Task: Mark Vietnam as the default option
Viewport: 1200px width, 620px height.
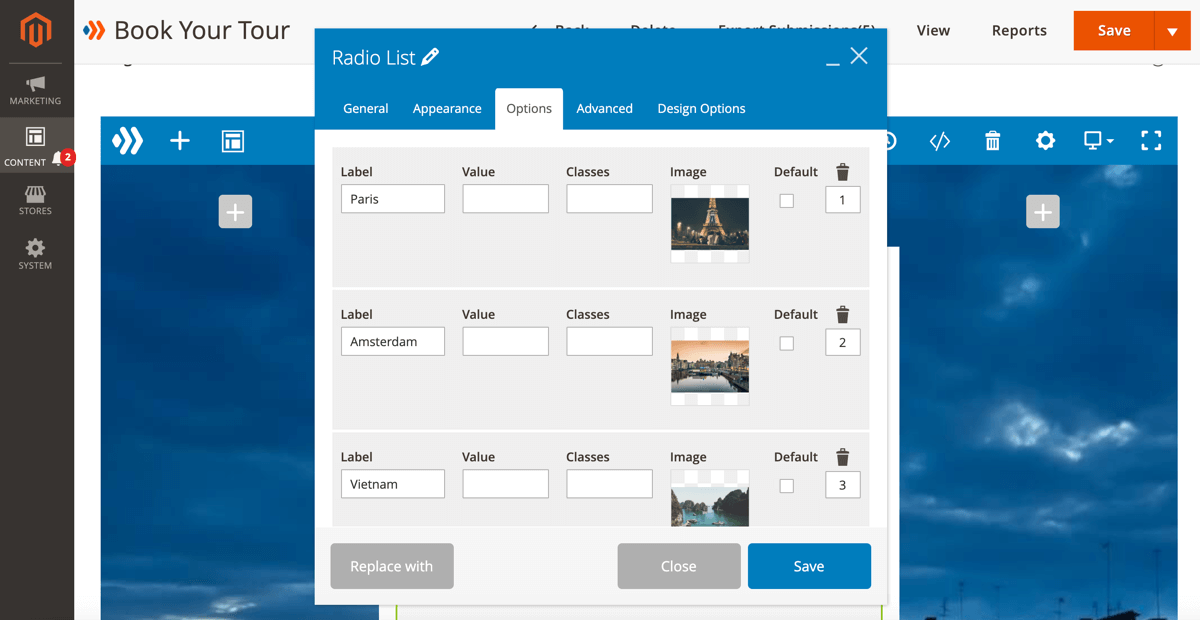Action: (x=786, y=485)
